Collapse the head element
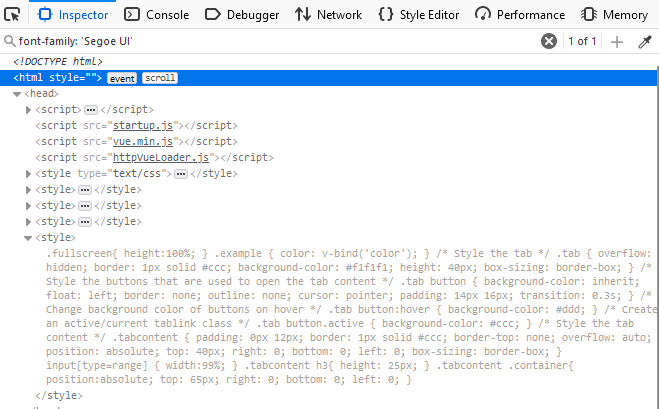 click(x=17, y=94)
